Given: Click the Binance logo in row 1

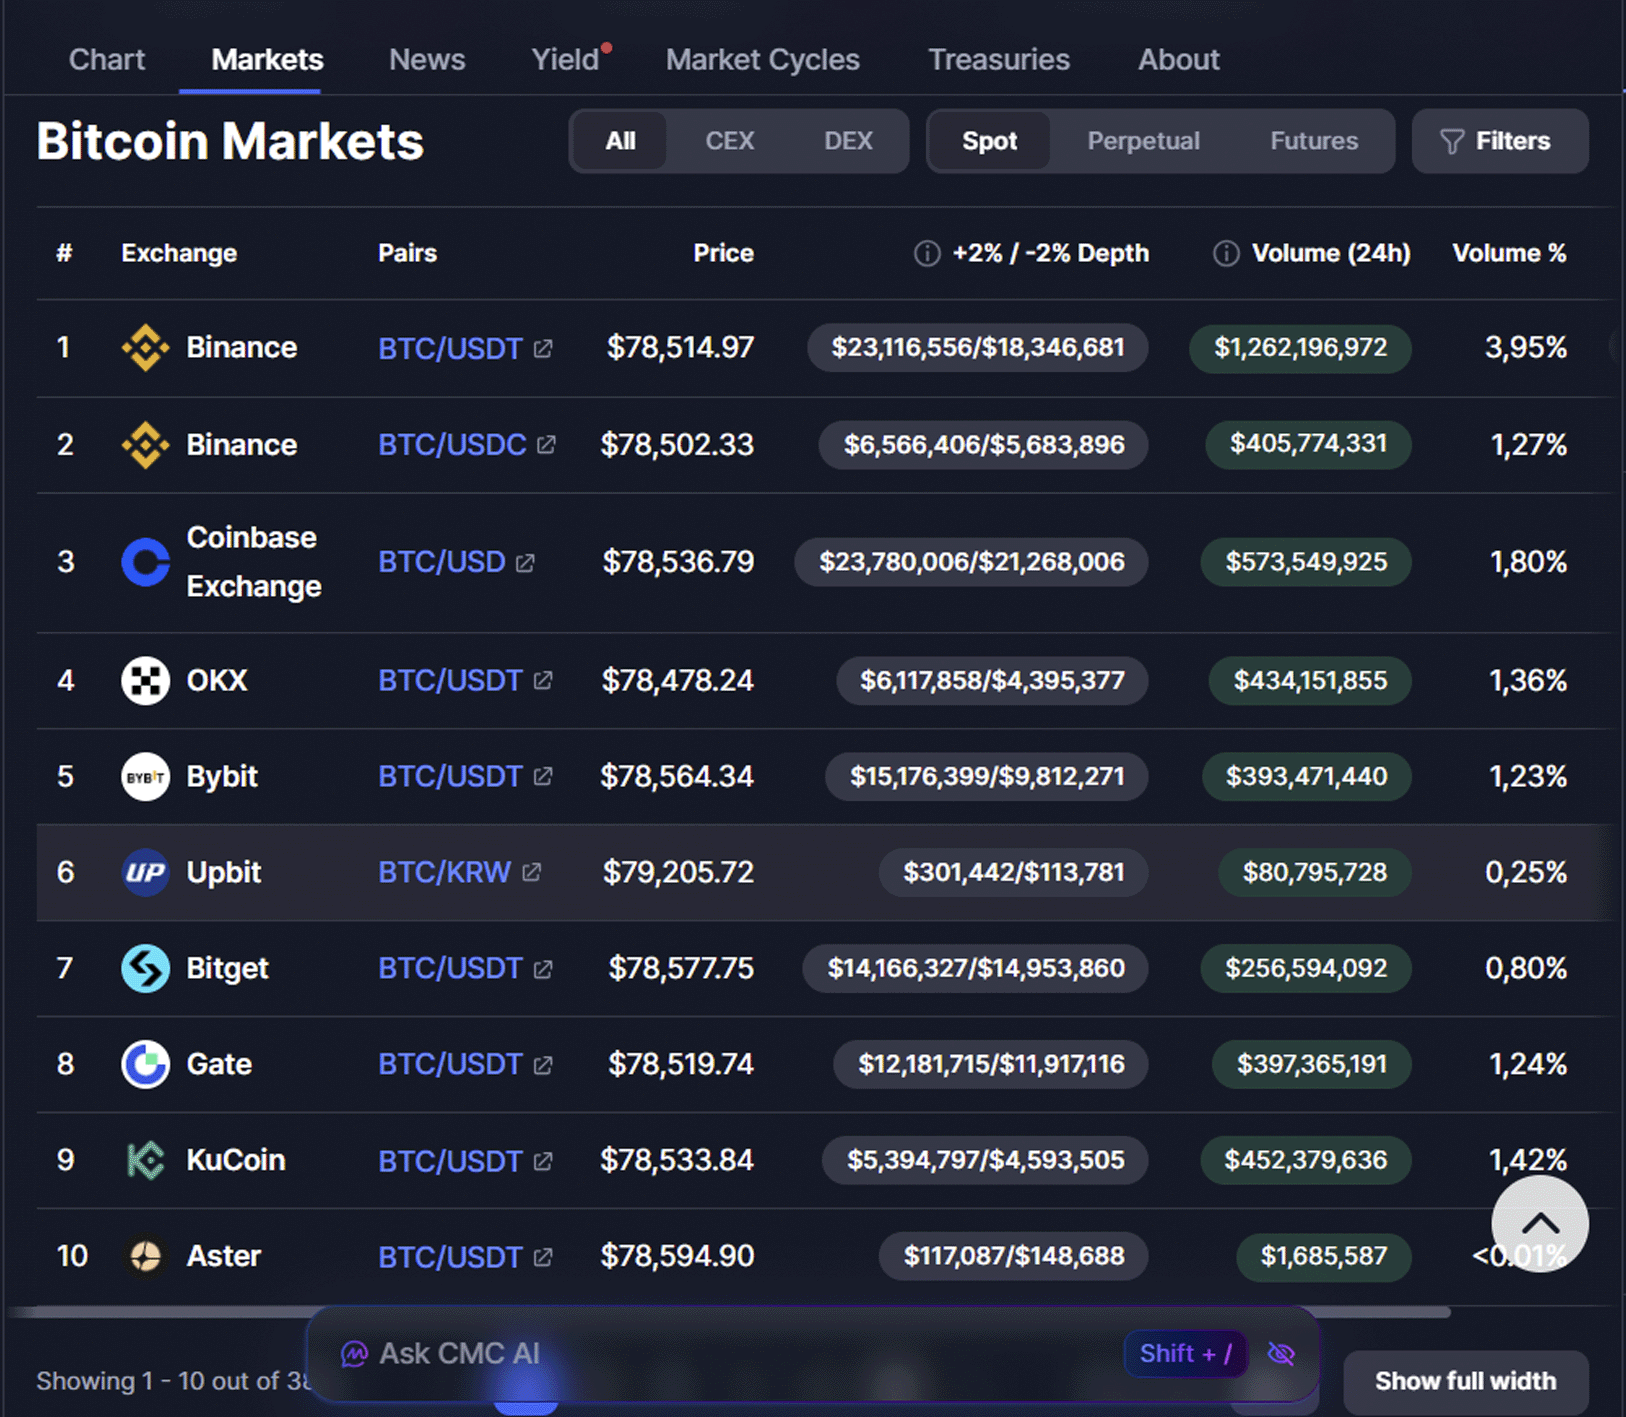Looking at the screenshot, I should point(145,348).
